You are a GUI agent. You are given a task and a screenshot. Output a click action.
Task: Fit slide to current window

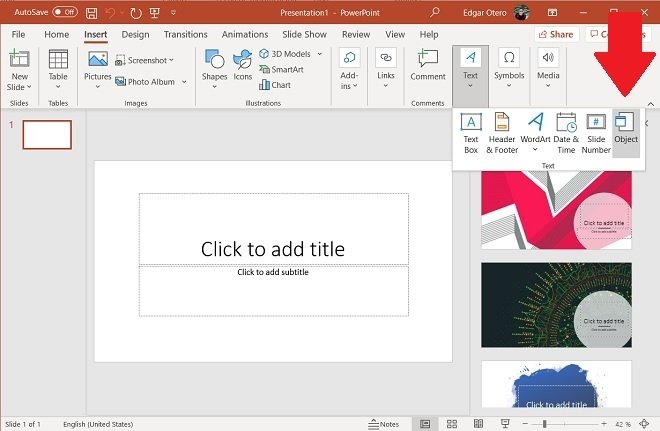[x=644, y=424]
